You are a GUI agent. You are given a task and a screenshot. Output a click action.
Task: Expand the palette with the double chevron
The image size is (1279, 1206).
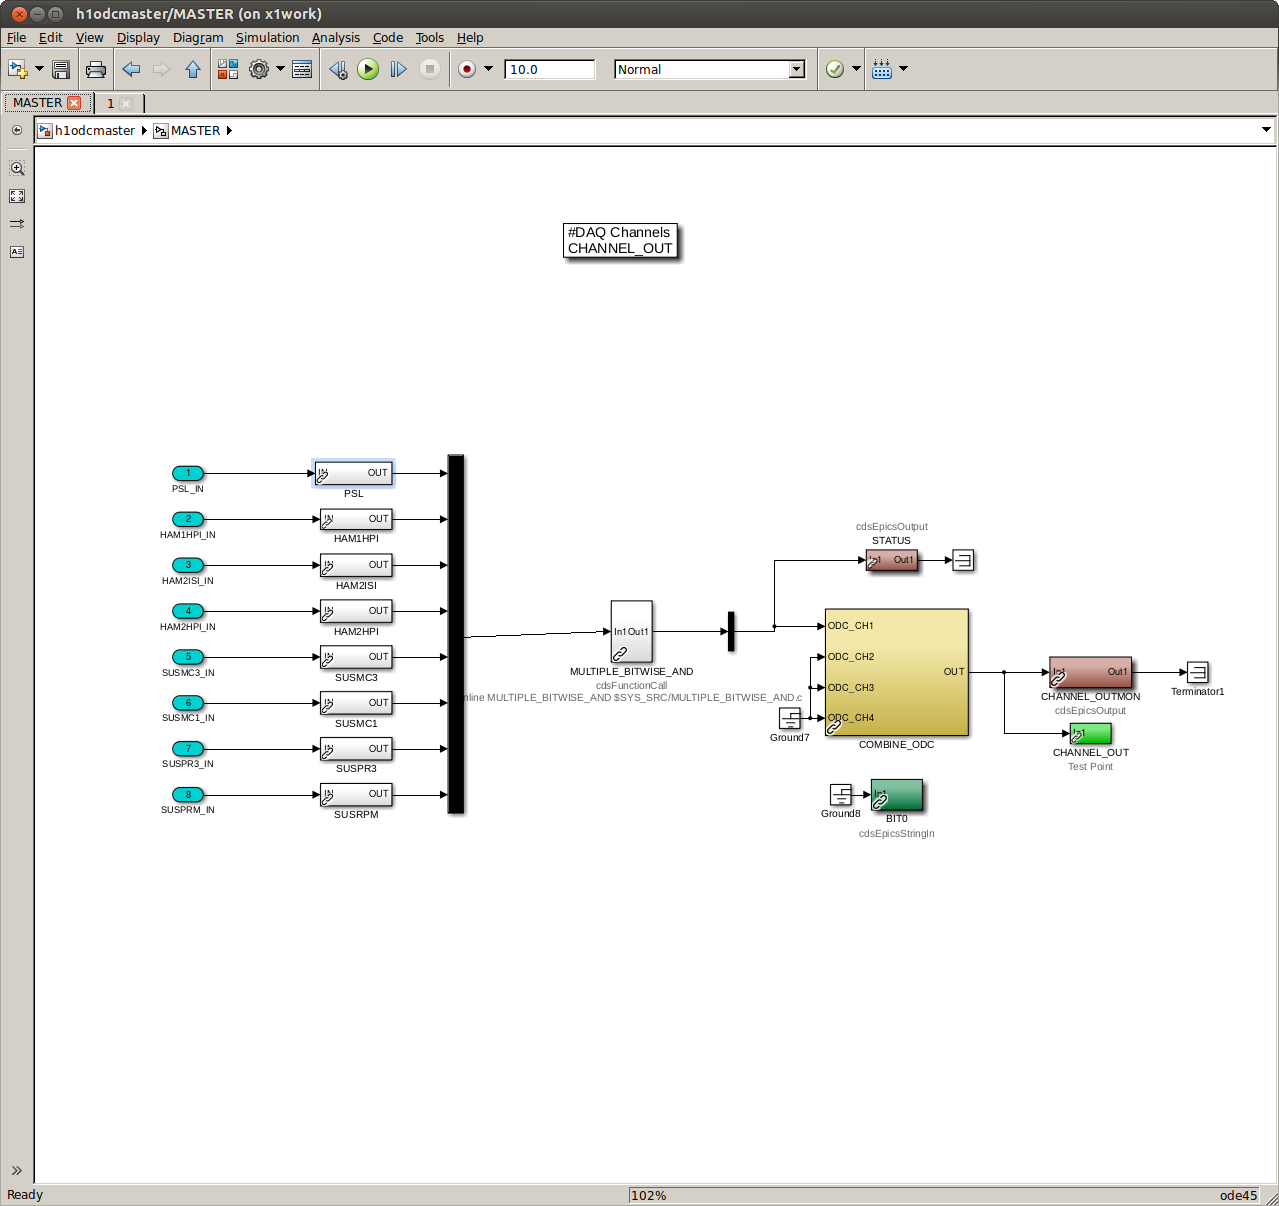coord(17,1170)
